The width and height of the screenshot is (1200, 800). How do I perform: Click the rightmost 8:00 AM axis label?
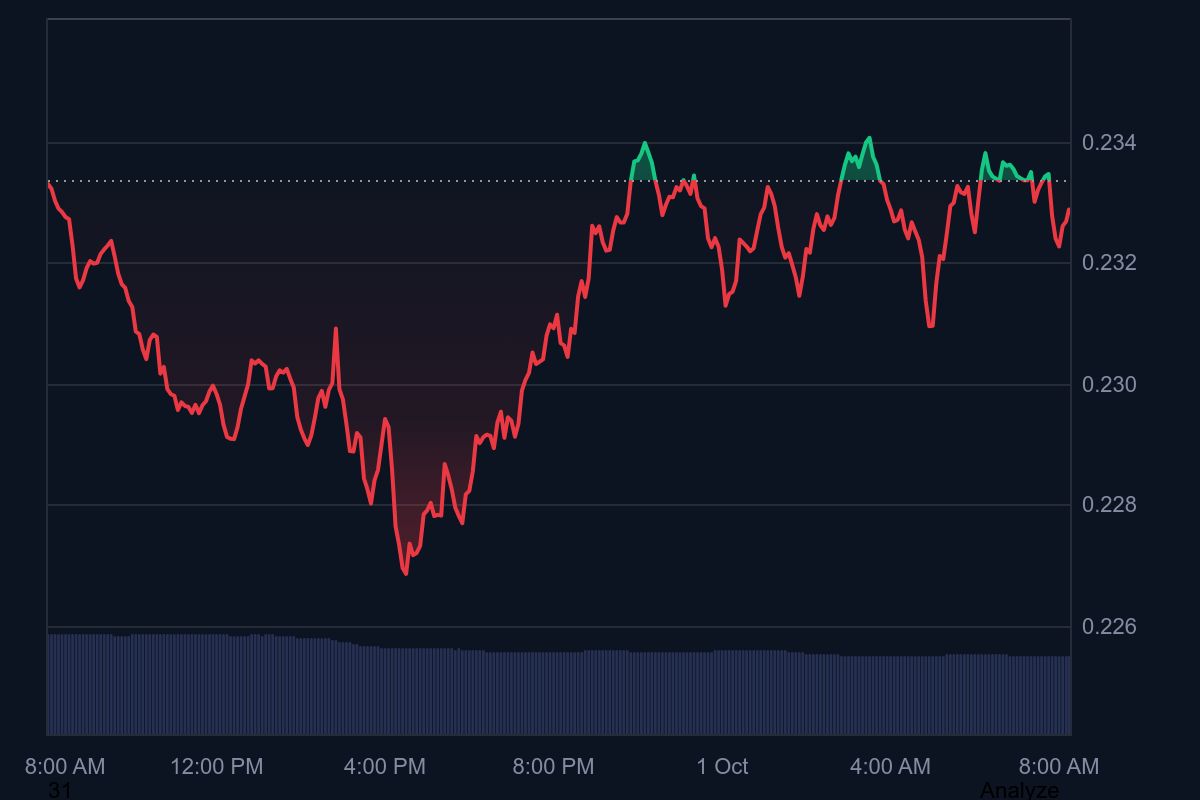(x=1058, y=766)
